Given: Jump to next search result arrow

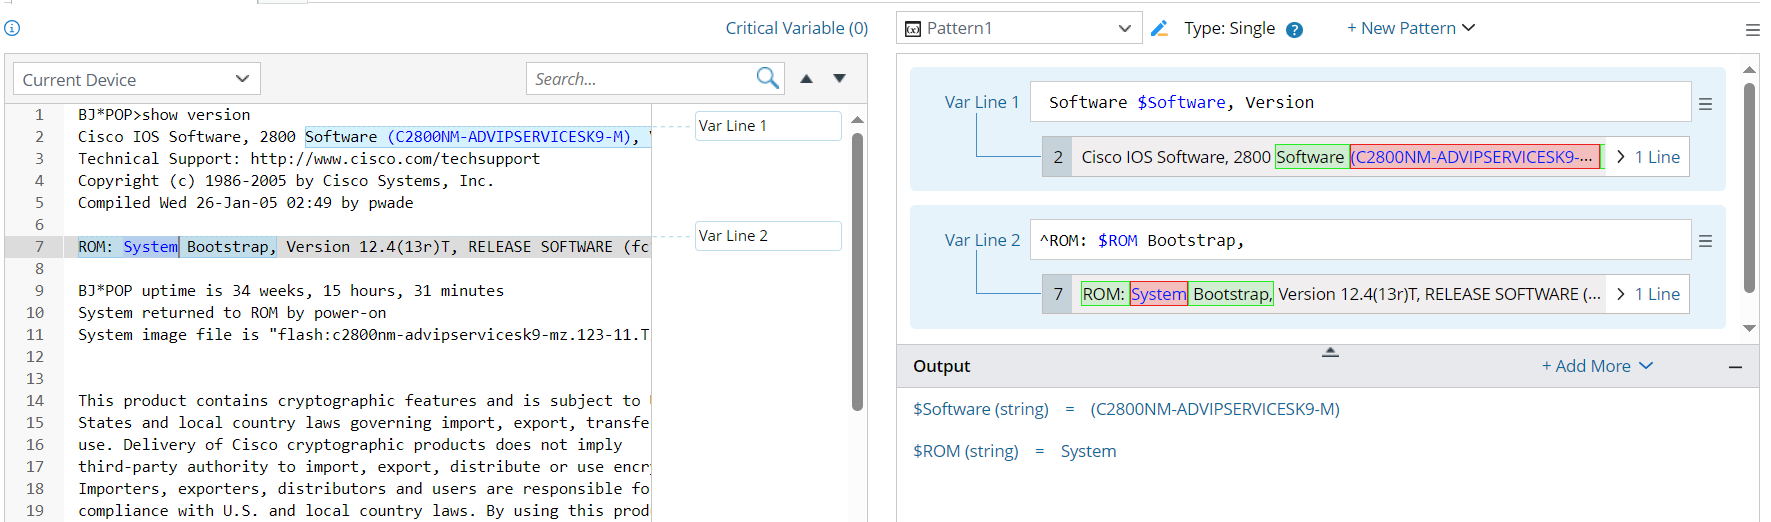Looking at the screenshot, I should pos(840,78).
